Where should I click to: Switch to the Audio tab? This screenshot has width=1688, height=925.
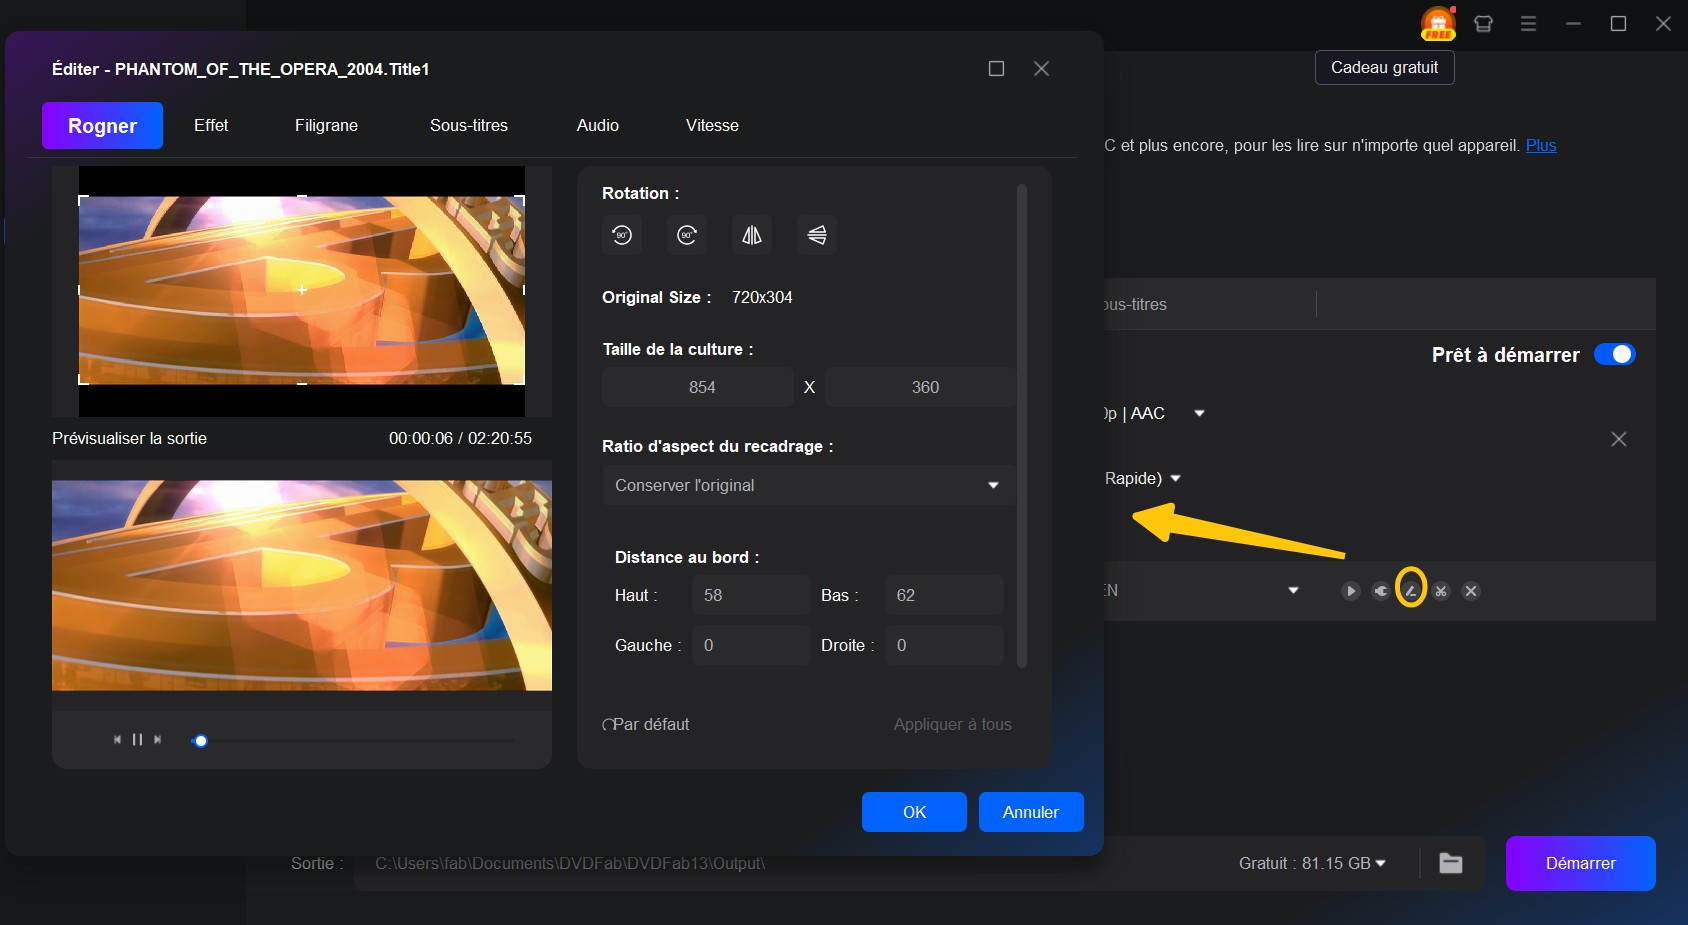pyautogui.click(x=598, y=125)
